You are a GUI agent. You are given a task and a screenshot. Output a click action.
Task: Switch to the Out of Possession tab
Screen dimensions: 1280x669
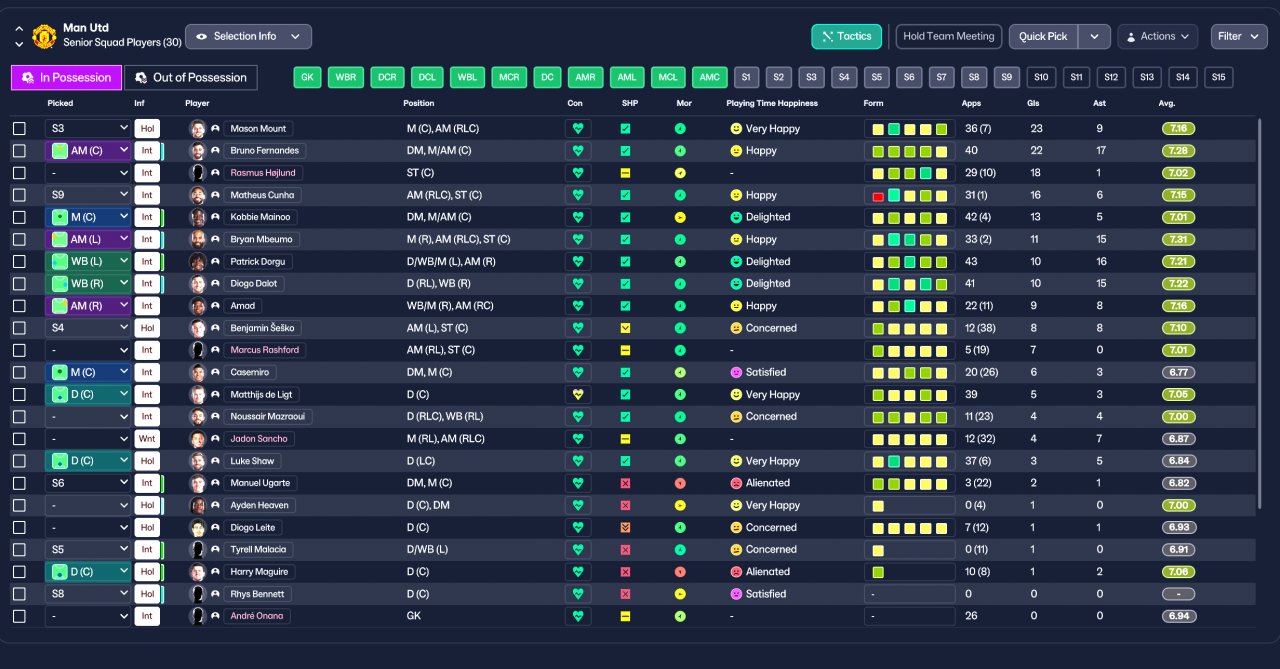[x=191, y=77]
